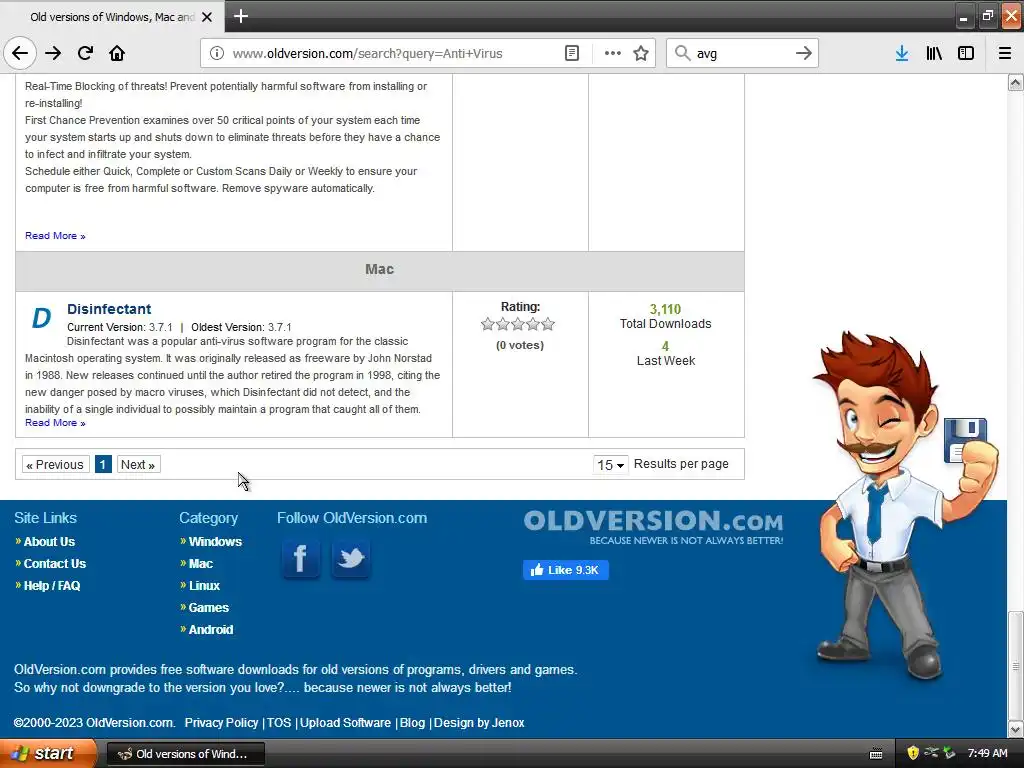Open the Android category footer link
Screen dimensions: 1024x768
pyautogui.click(x=210, y=630)
